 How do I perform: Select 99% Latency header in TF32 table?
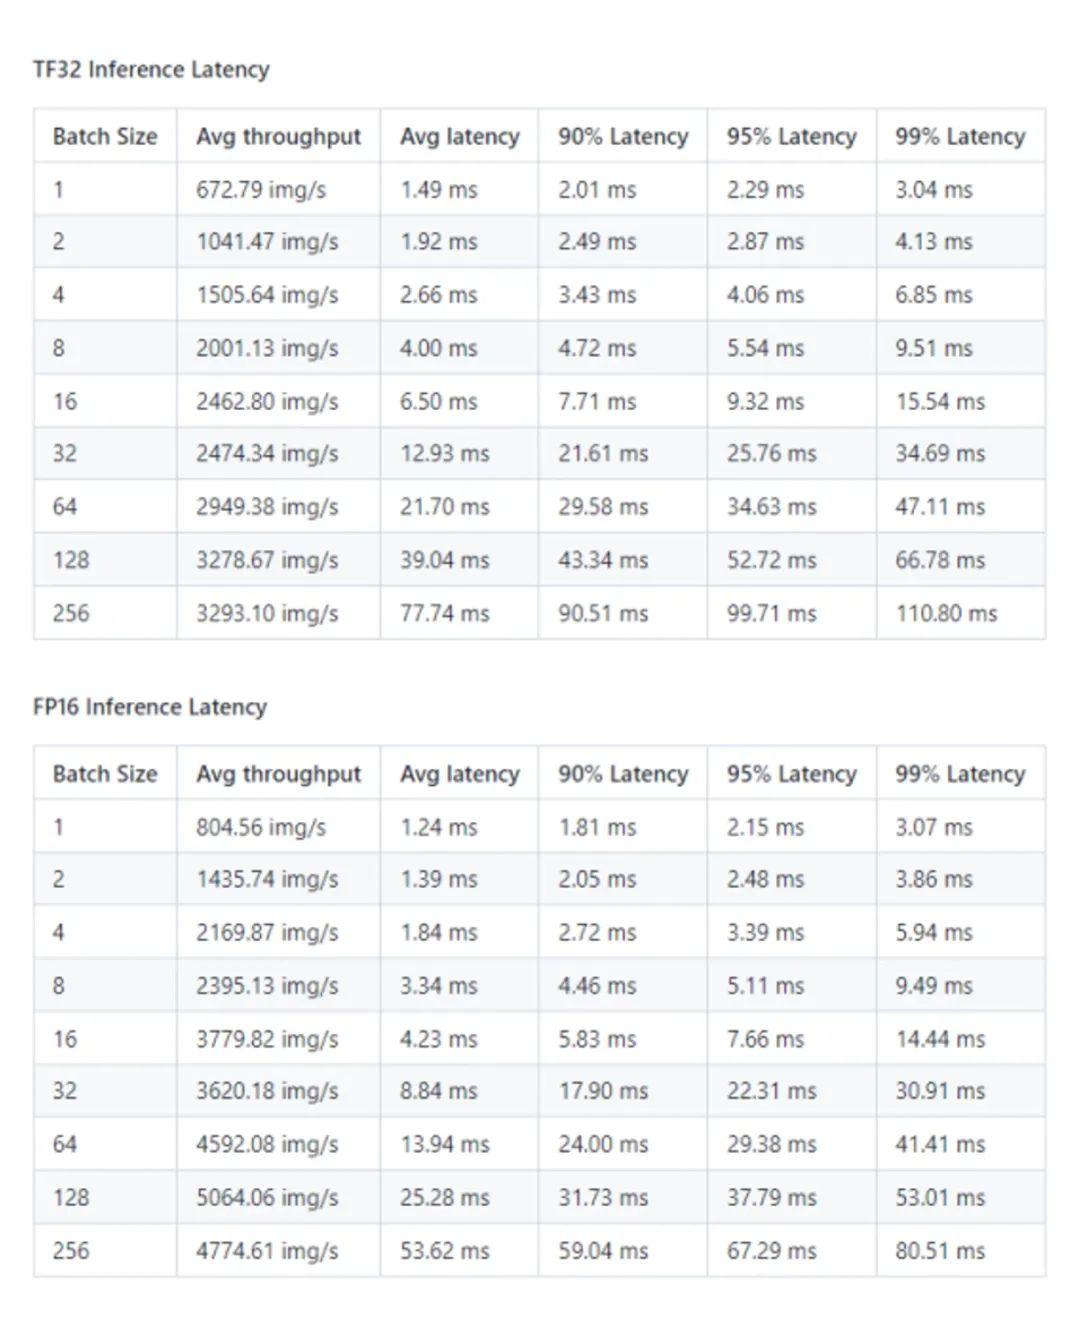960,137
